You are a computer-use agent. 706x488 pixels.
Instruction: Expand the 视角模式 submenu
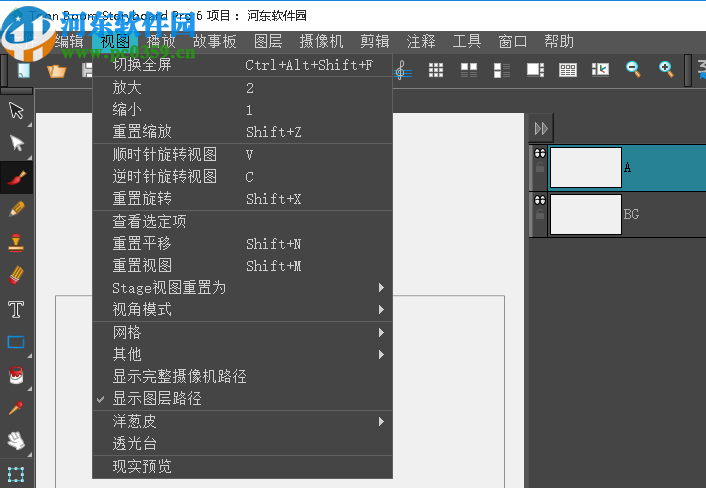pyautogui.click(x=242, y=310)
